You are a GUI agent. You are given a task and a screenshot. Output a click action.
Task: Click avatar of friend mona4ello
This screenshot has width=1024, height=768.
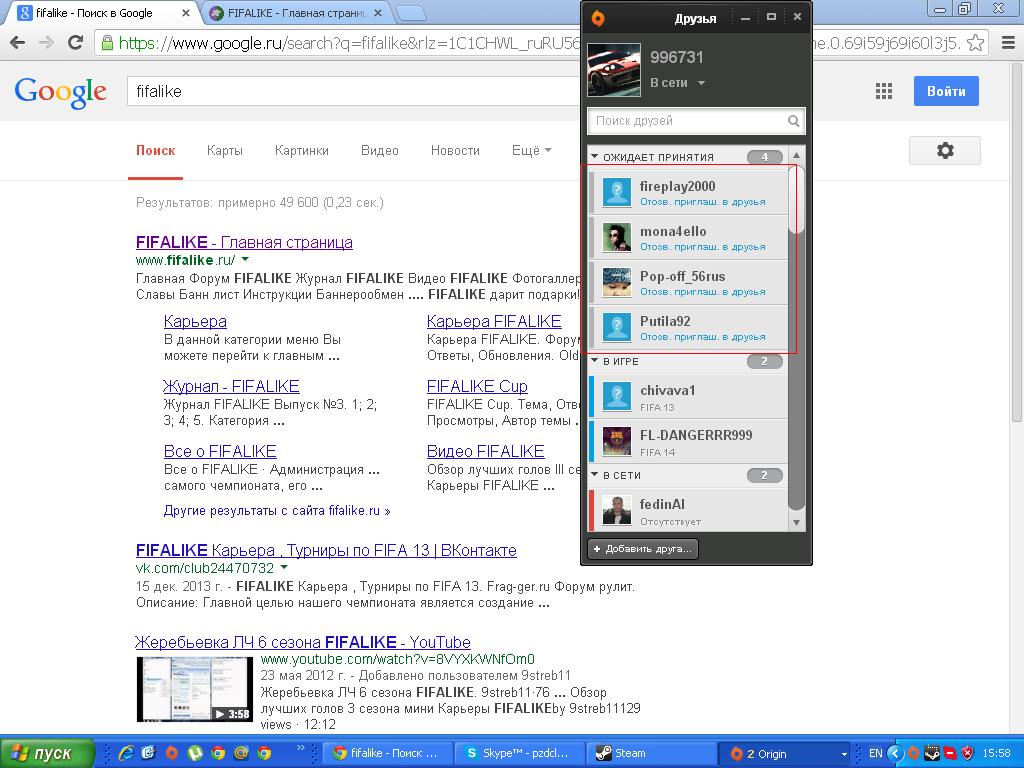tap(616, 238)
